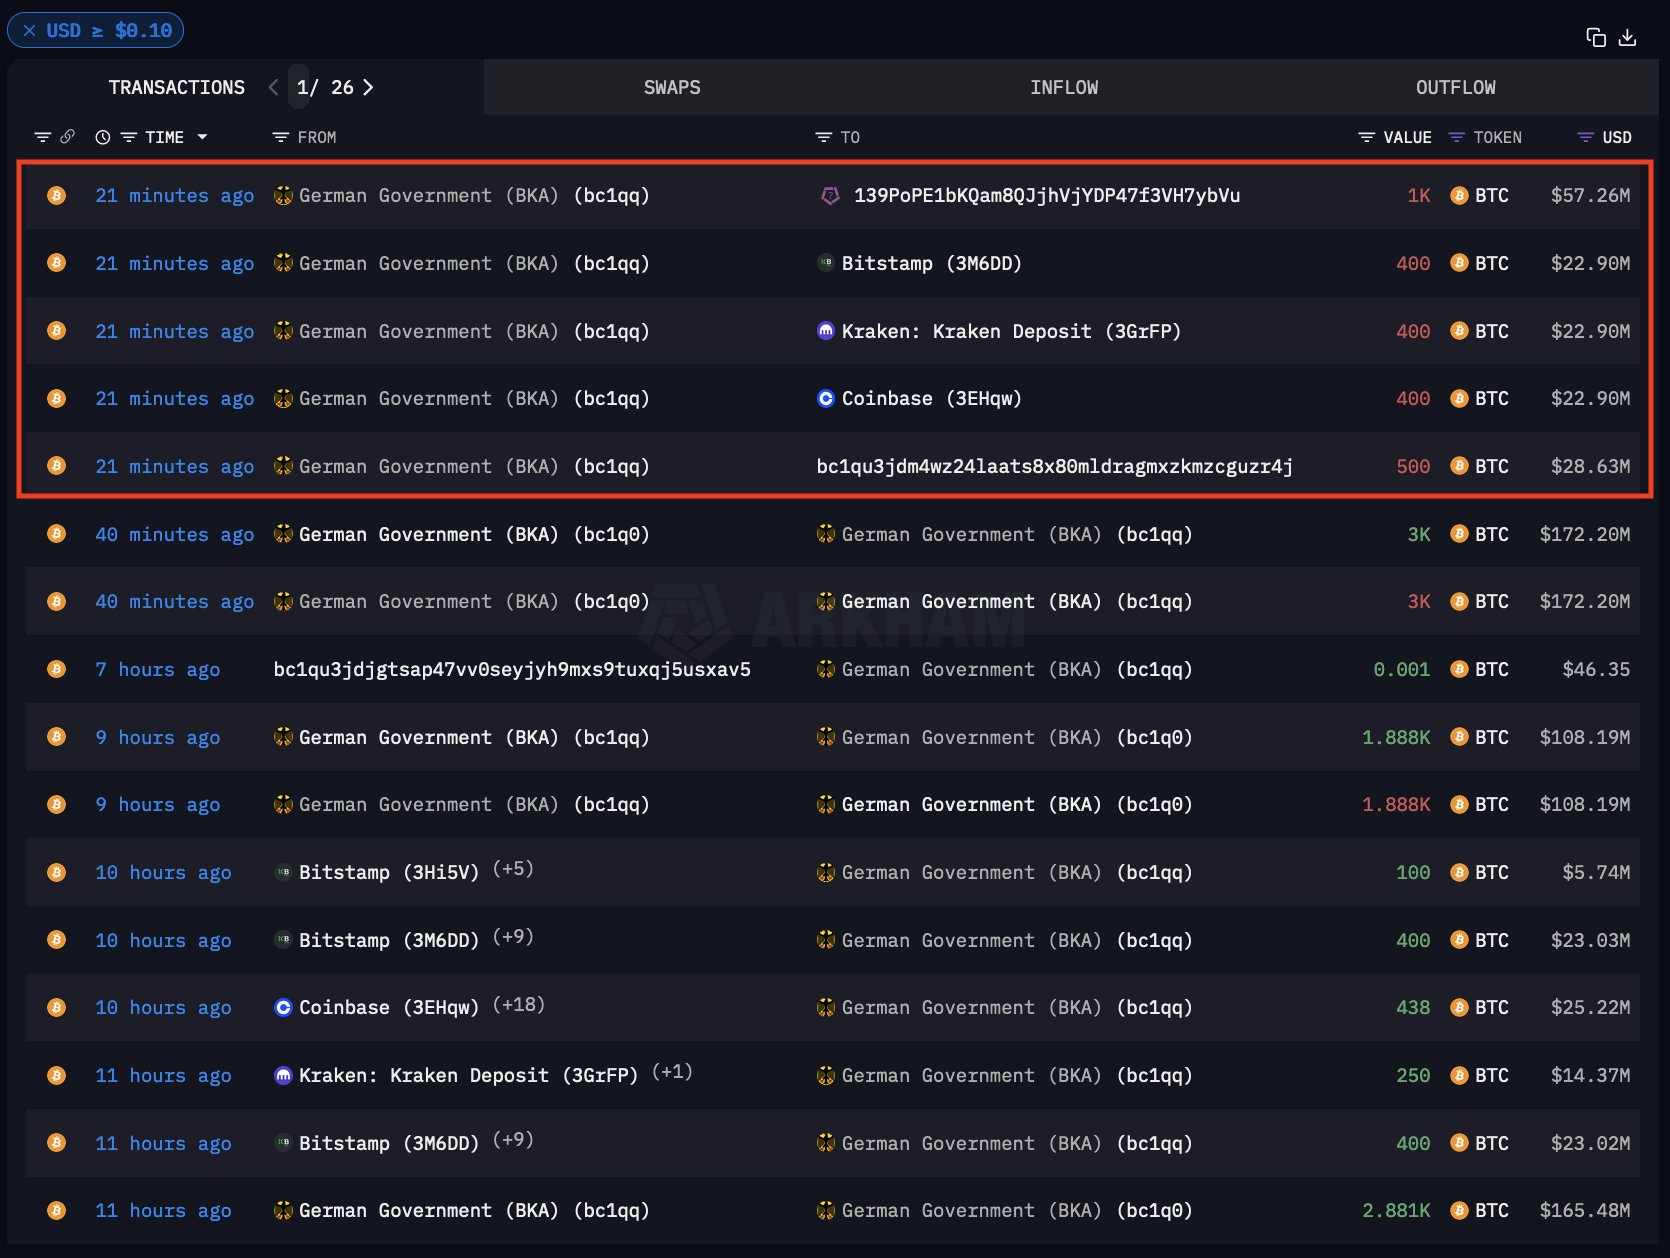Click Bitstamp logo icon in $22.90M row
This screenshot has width=1670, height=1258.
[x=826, y=263]
